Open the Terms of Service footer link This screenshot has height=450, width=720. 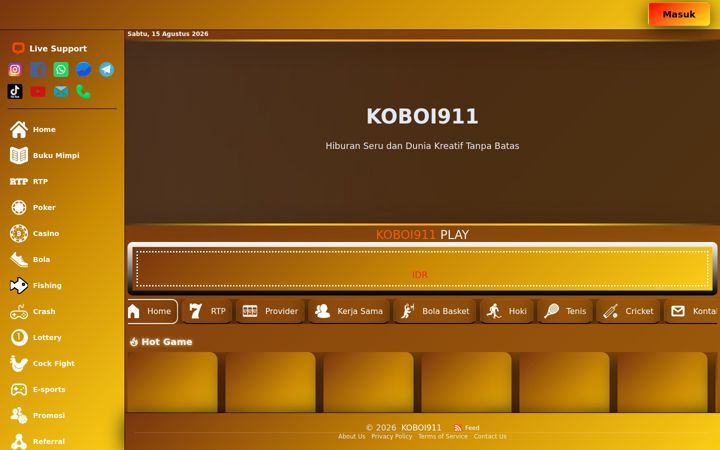[x=443, y=436]
